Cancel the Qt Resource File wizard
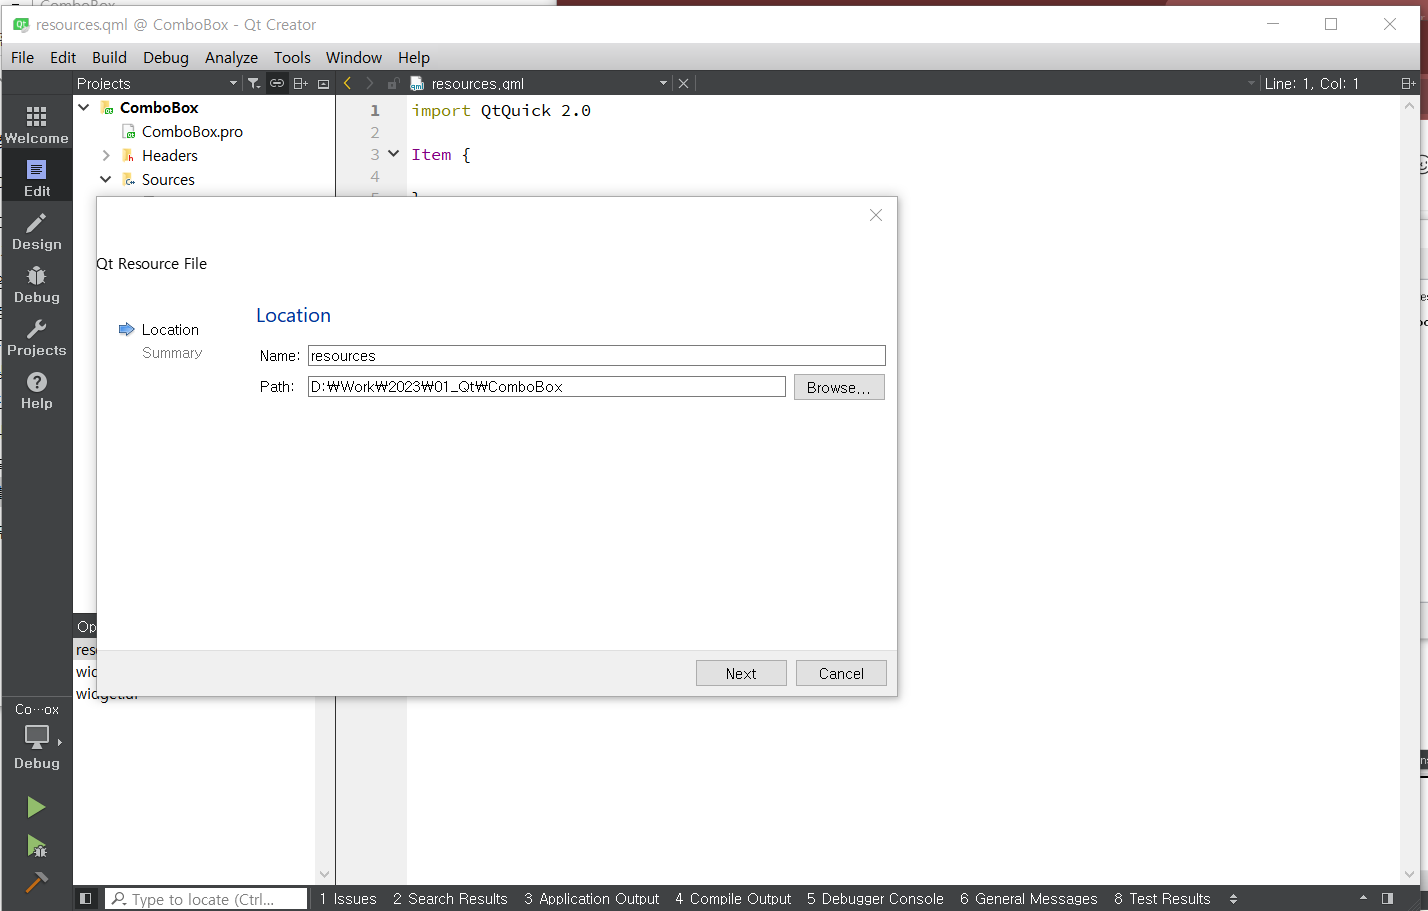Viewport: 1428px width, 911px height. (841, 673)
